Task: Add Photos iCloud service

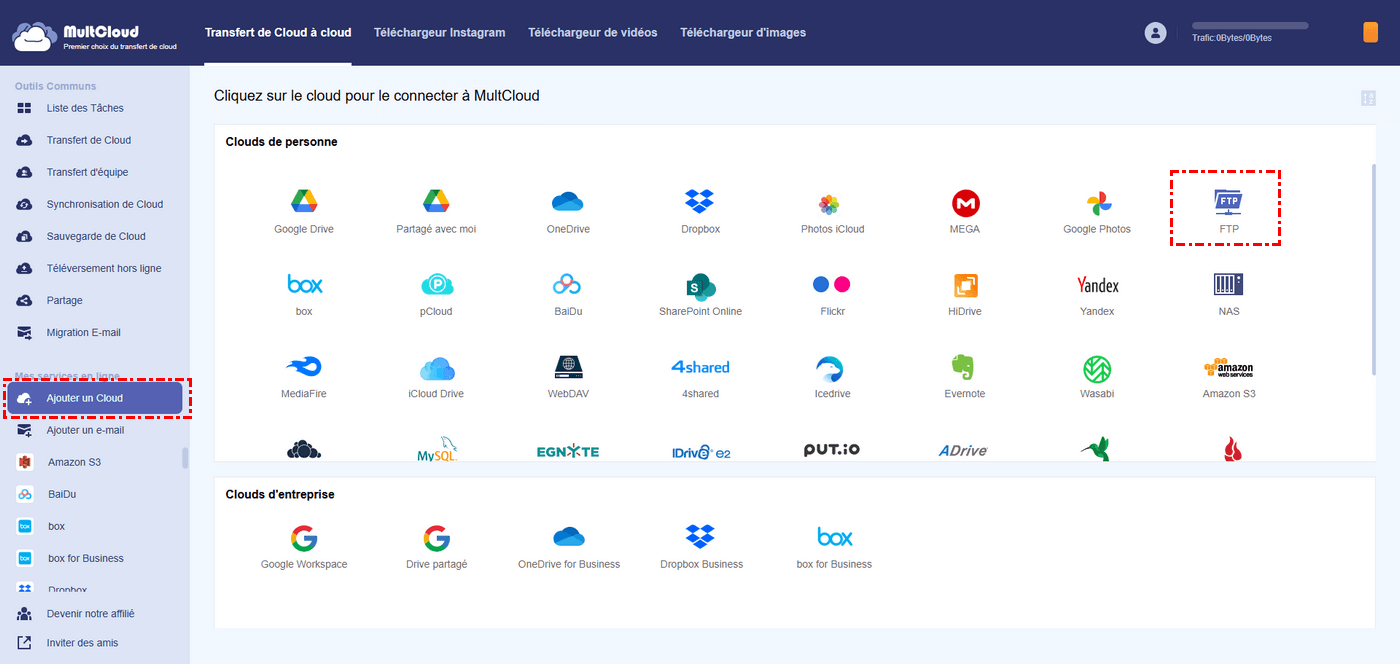Action: pyautogui.click(x=832, y=212)
